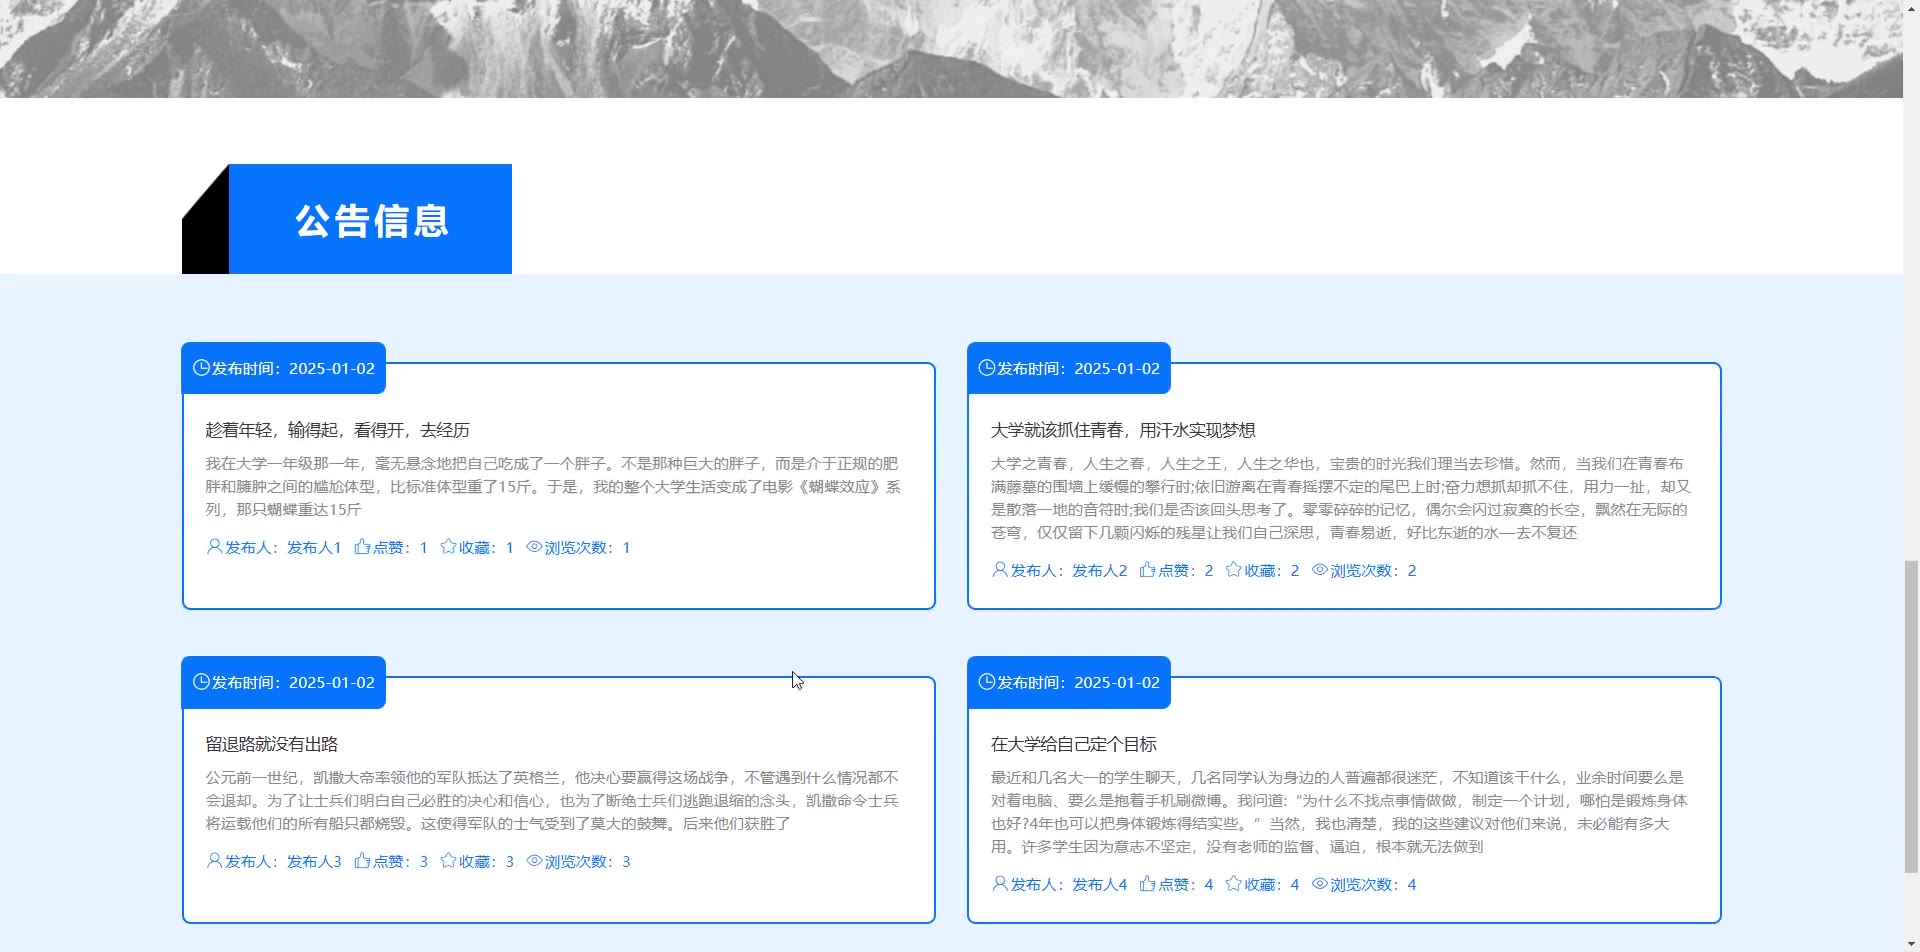This screenshot has width=1920, height=952.
Task: Click the star icon by 收藏: 3
Action: point(448,861)
